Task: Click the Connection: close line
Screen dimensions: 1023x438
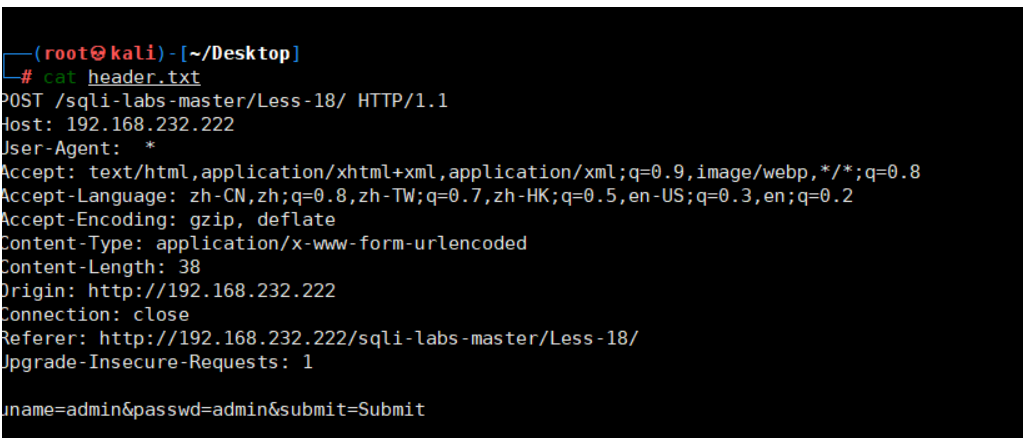Action: pyautogui.click(x=95, y=315)
